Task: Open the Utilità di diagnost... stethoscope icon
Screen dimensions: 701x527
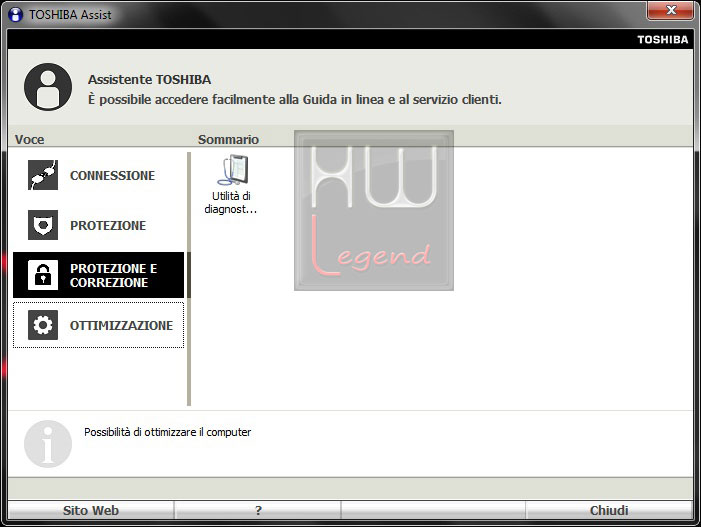Action: 233,170
